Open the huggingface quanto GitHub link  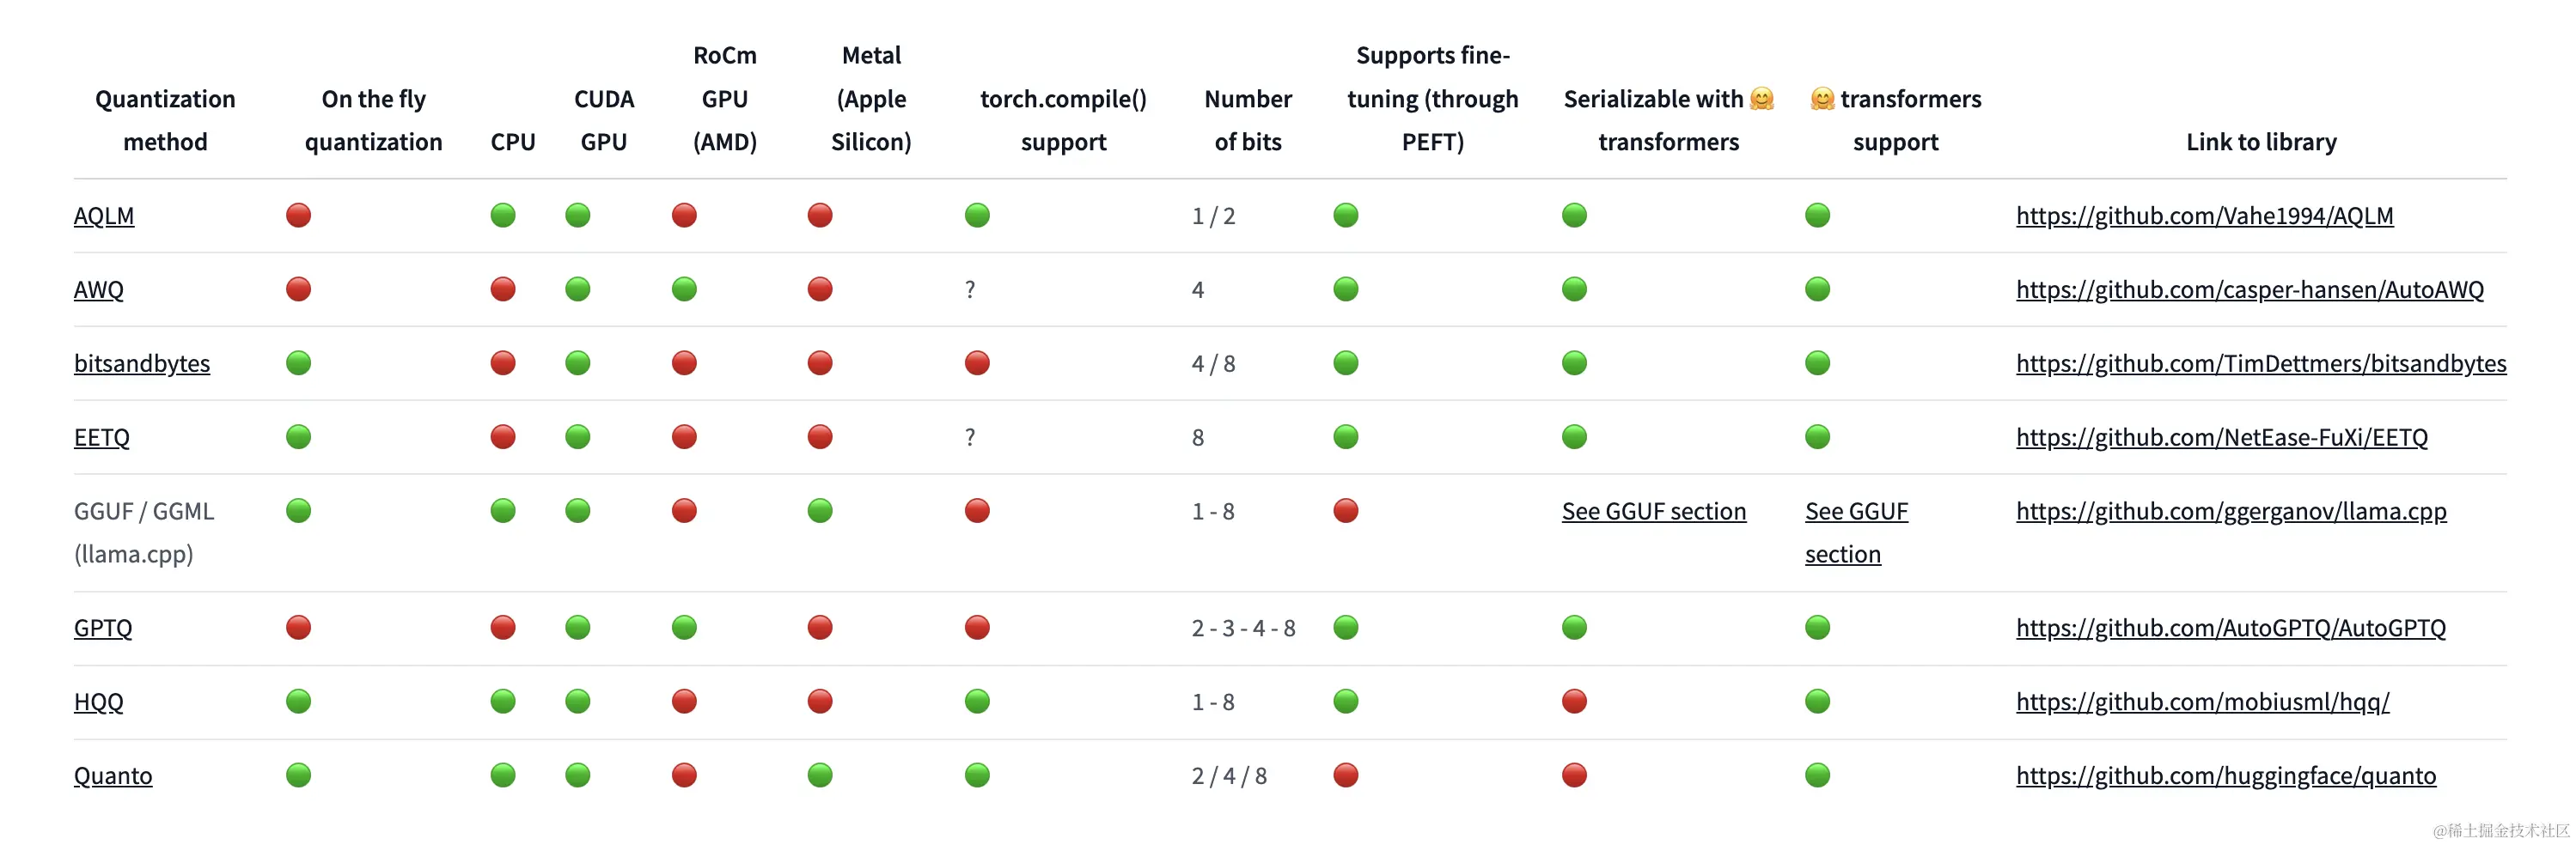2225,776
